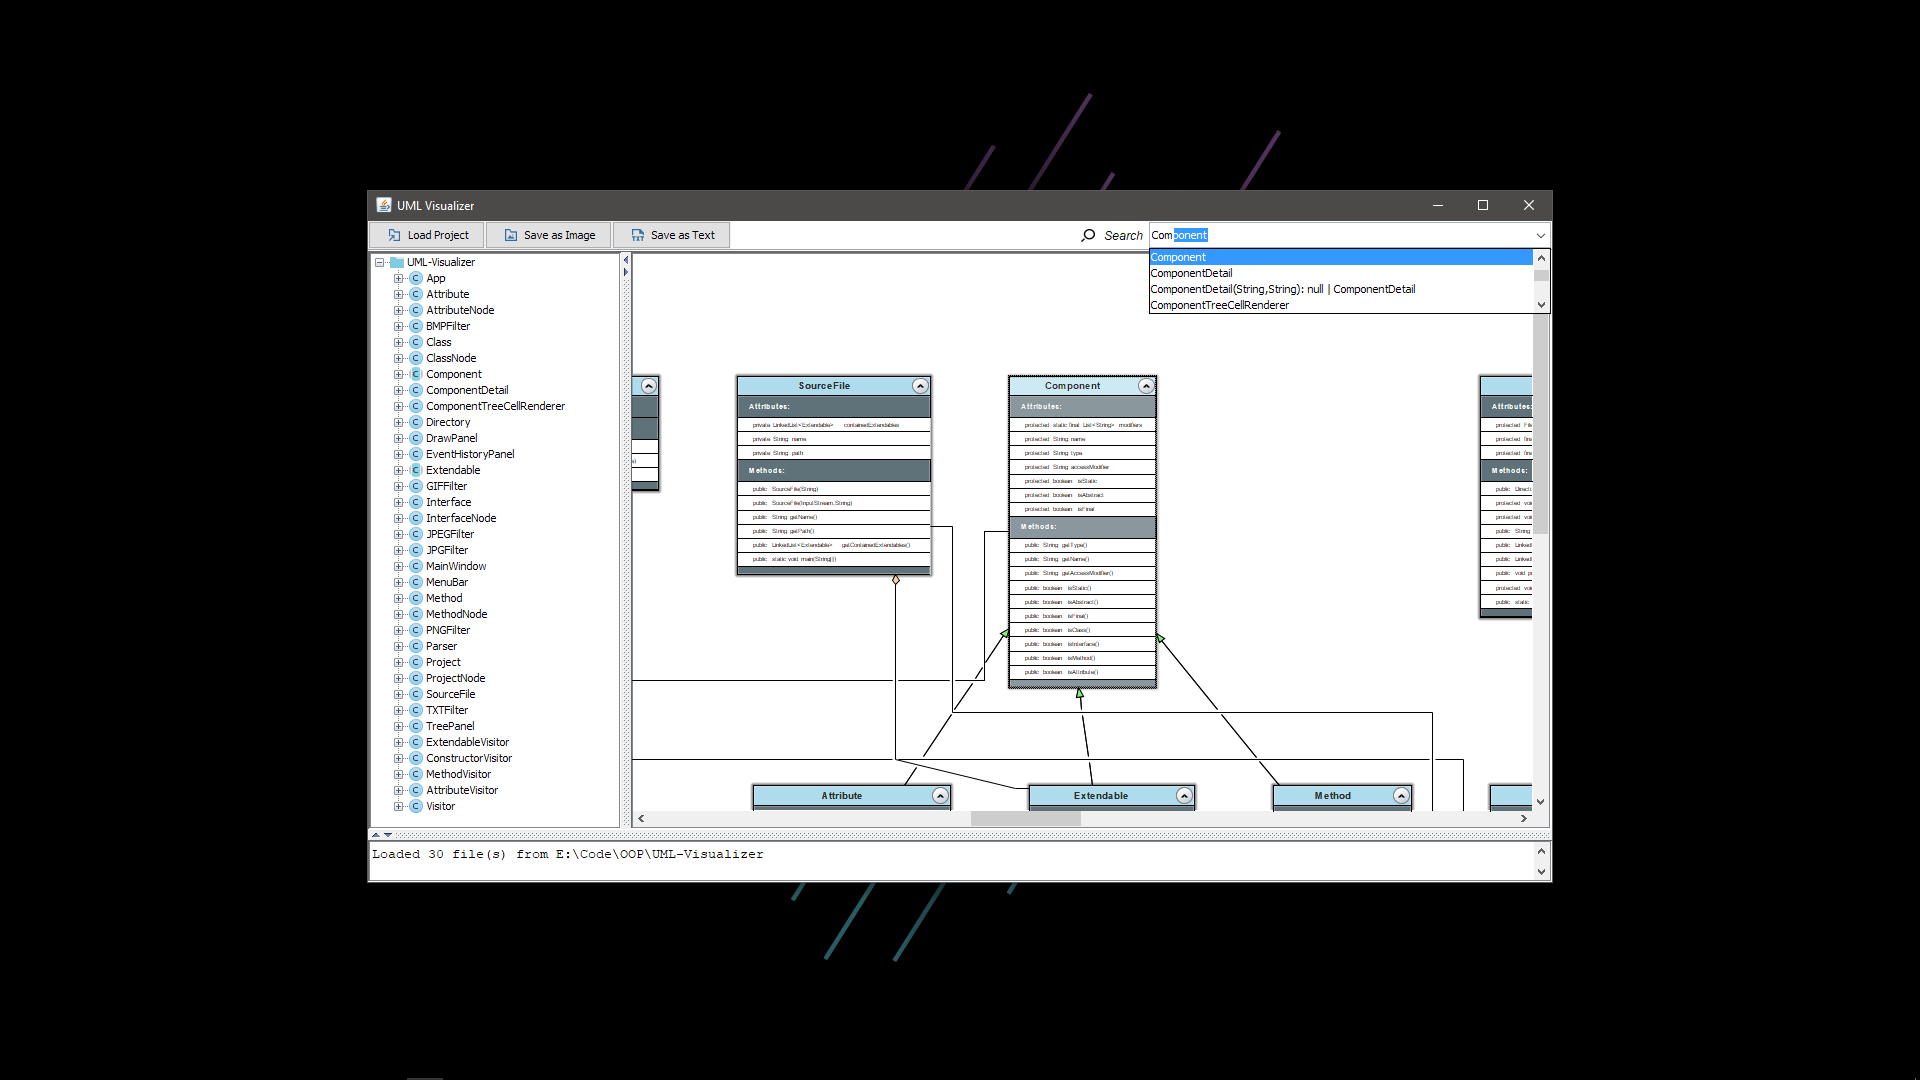The width and height of the screenshot is (1920, 1080).
Task: Click the horizontal diagram scrollbar thumb
Action: 1025,818
